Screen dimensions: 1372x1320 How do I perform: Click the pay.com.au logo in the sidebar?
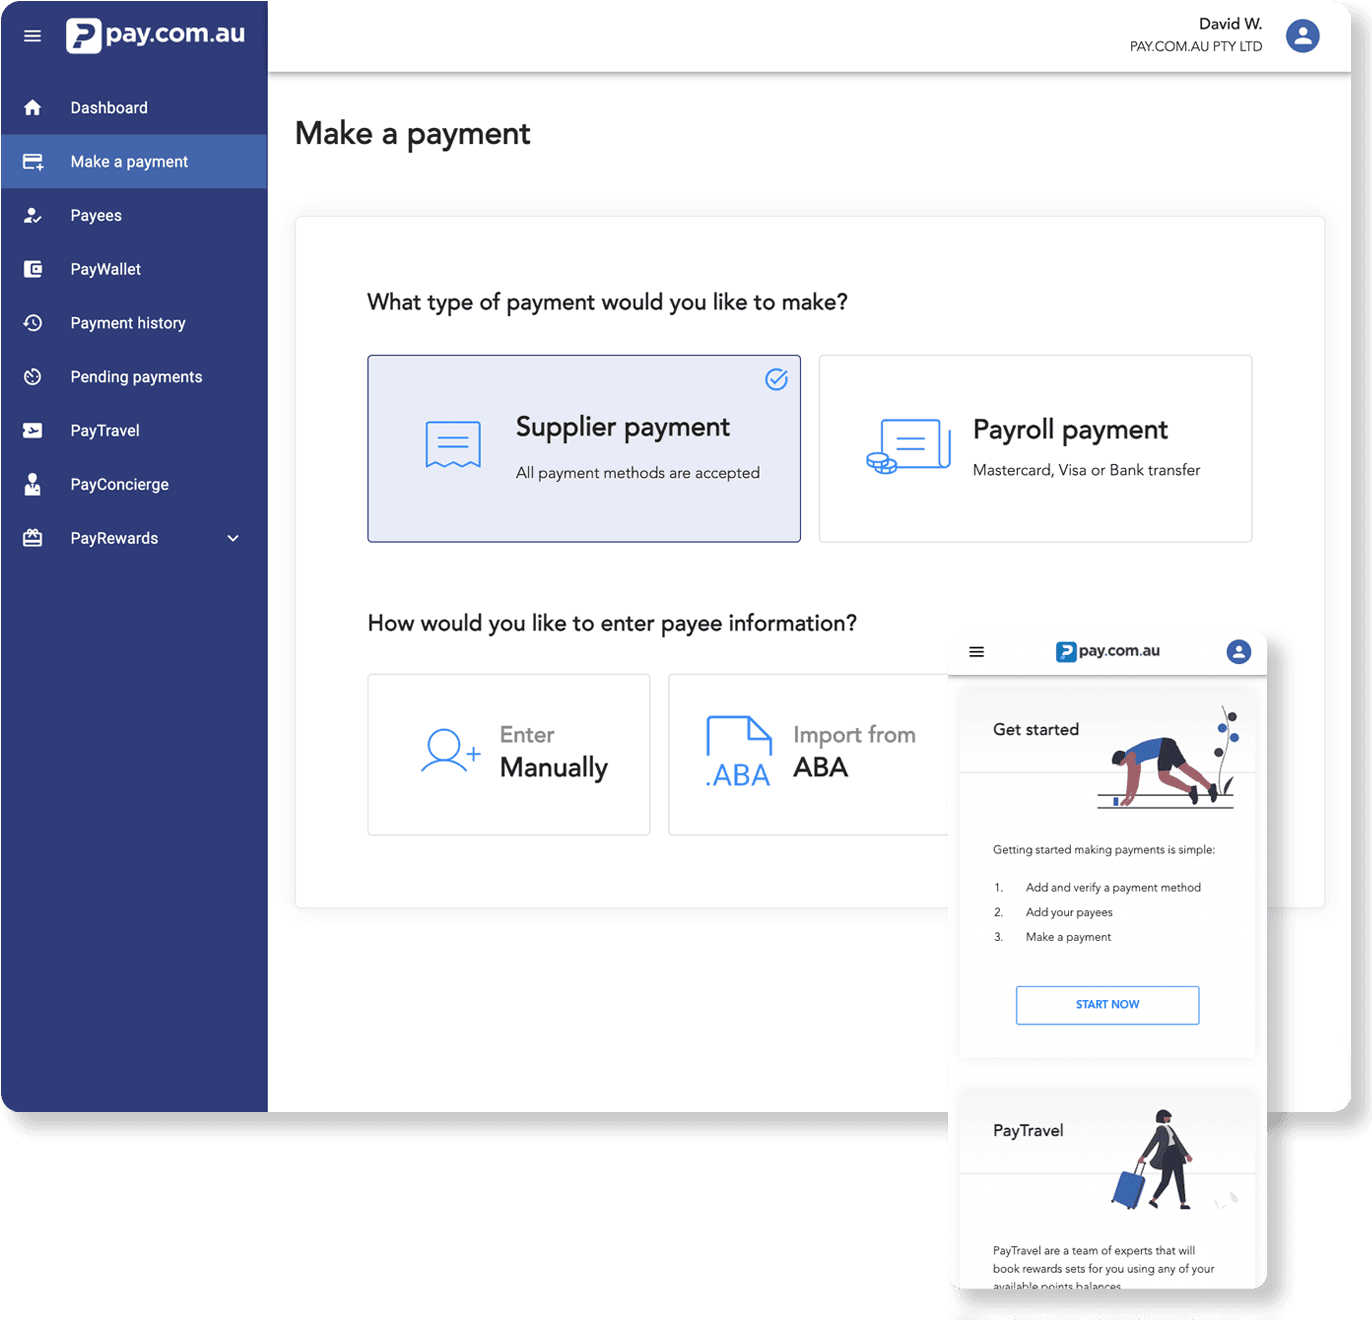pos(155,35)
